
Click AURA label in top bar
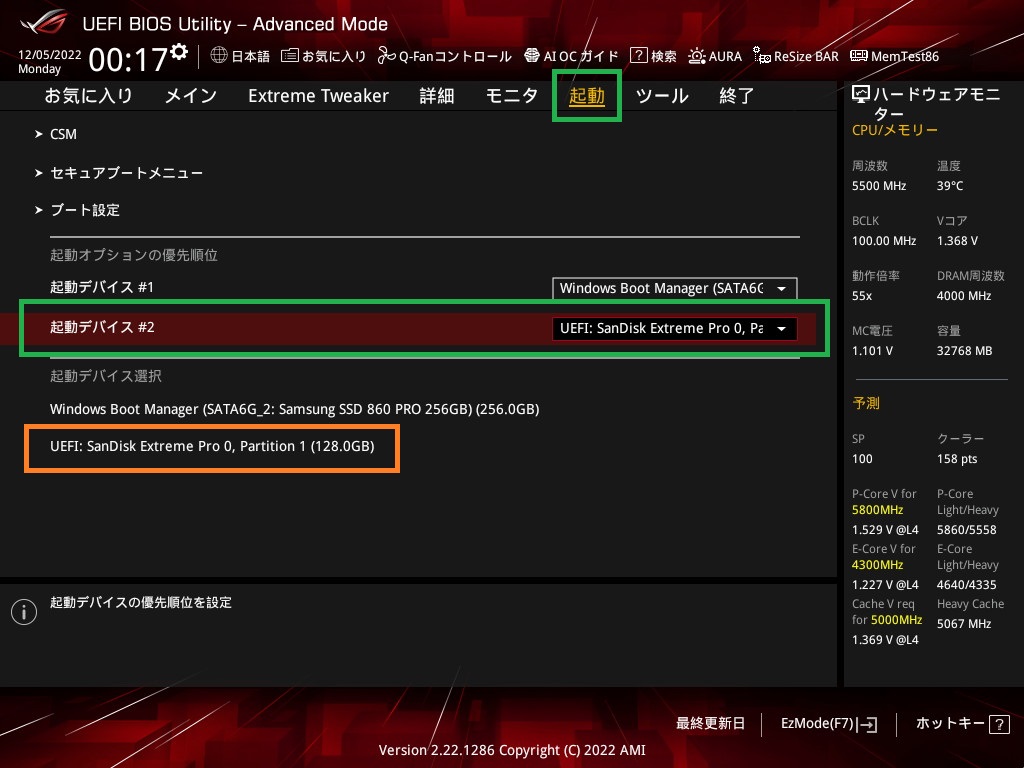coord(725,56)
